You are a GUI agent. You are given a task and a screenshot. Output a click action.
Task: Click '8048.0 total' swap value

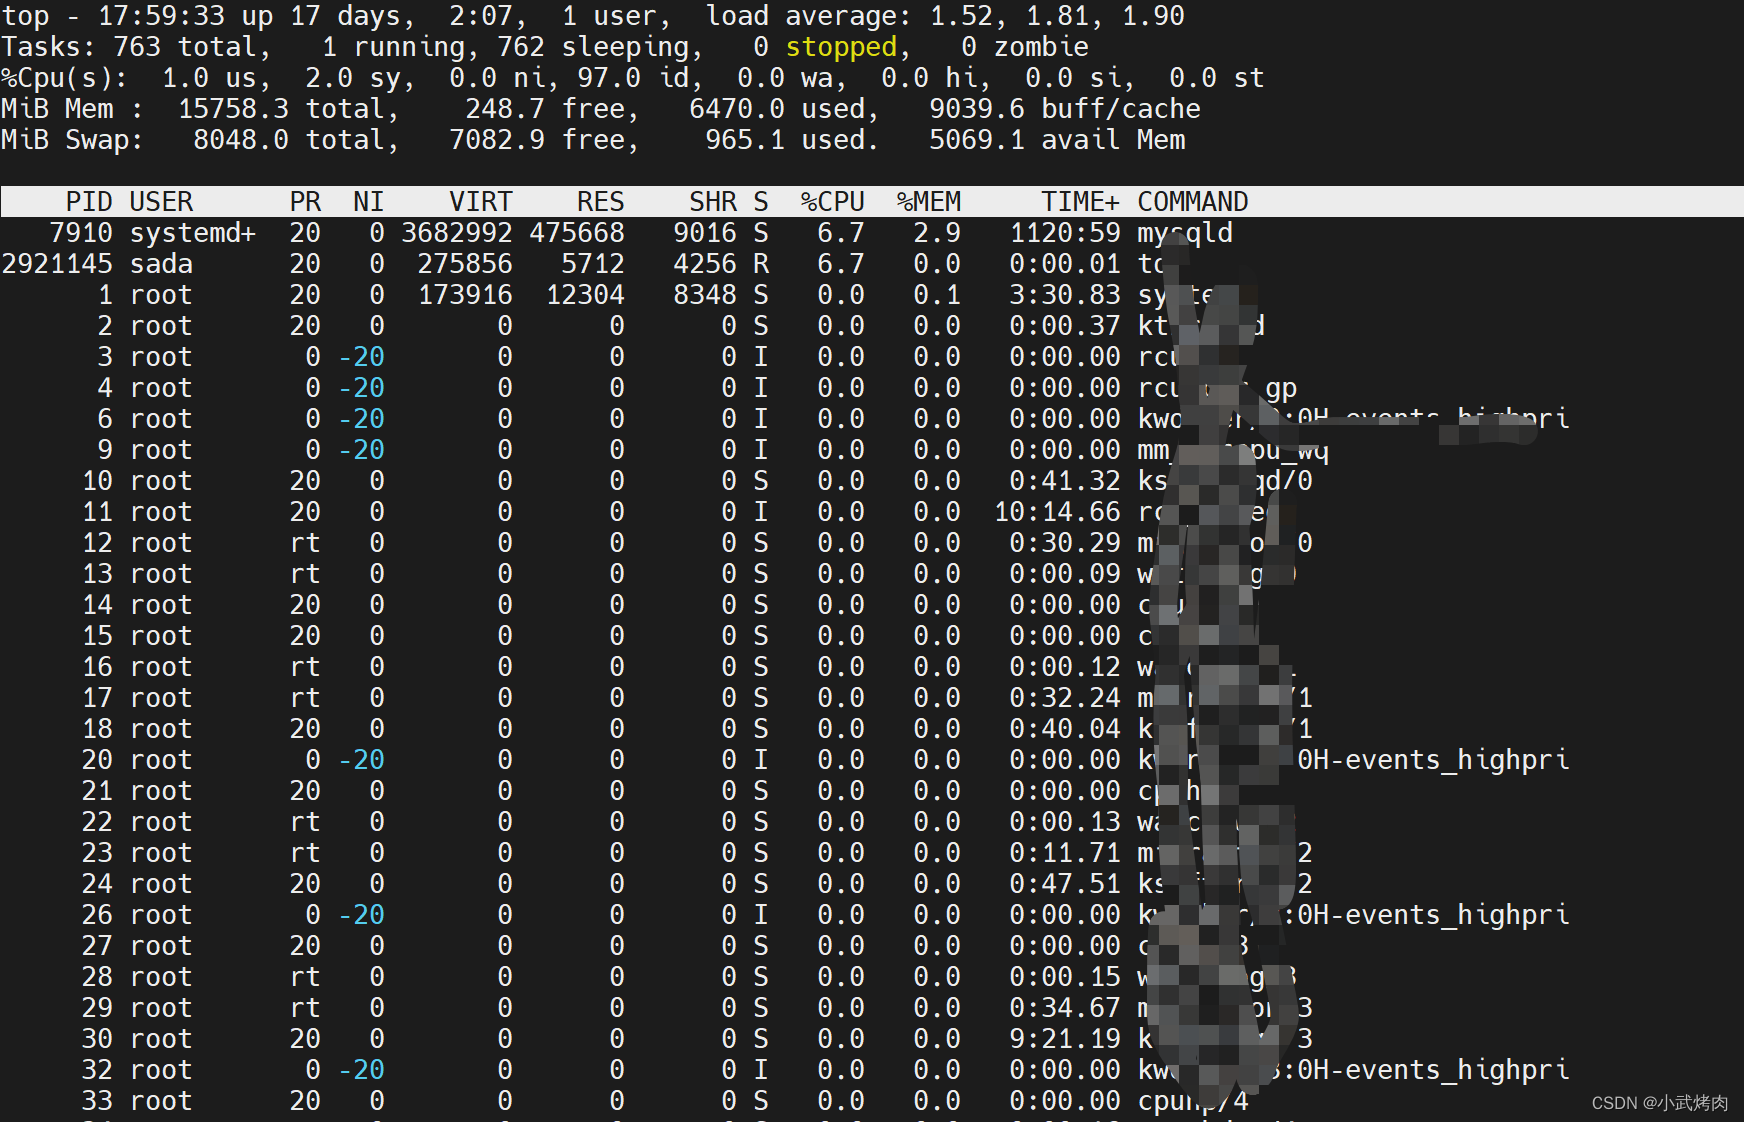(289, 140)
